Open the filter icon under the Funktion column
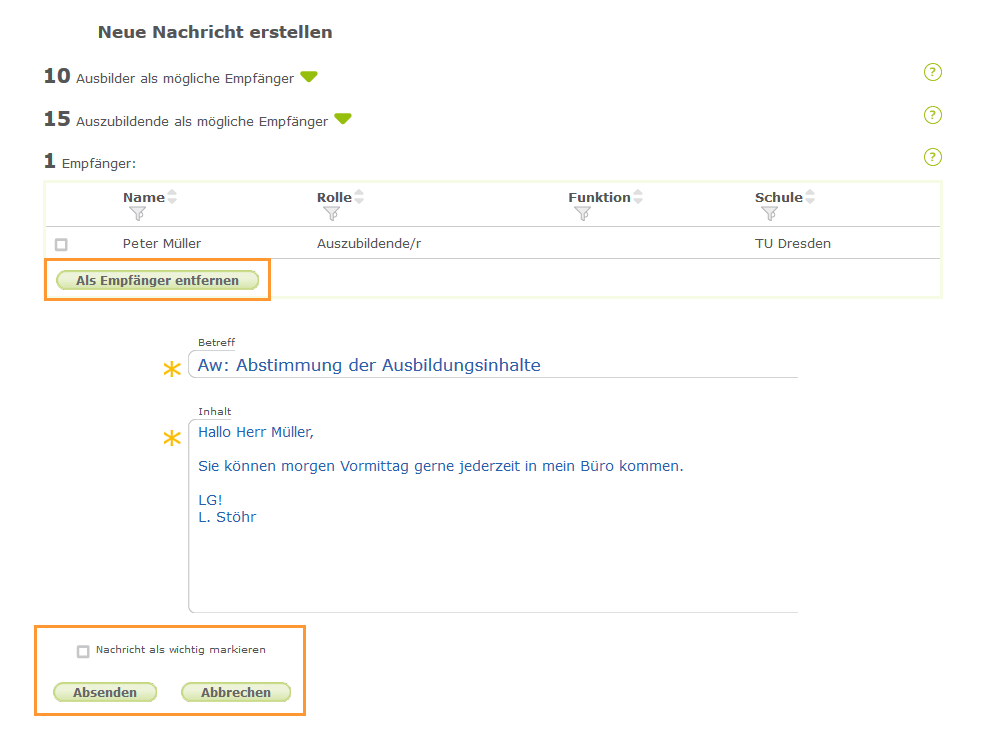 click(581, 213)
